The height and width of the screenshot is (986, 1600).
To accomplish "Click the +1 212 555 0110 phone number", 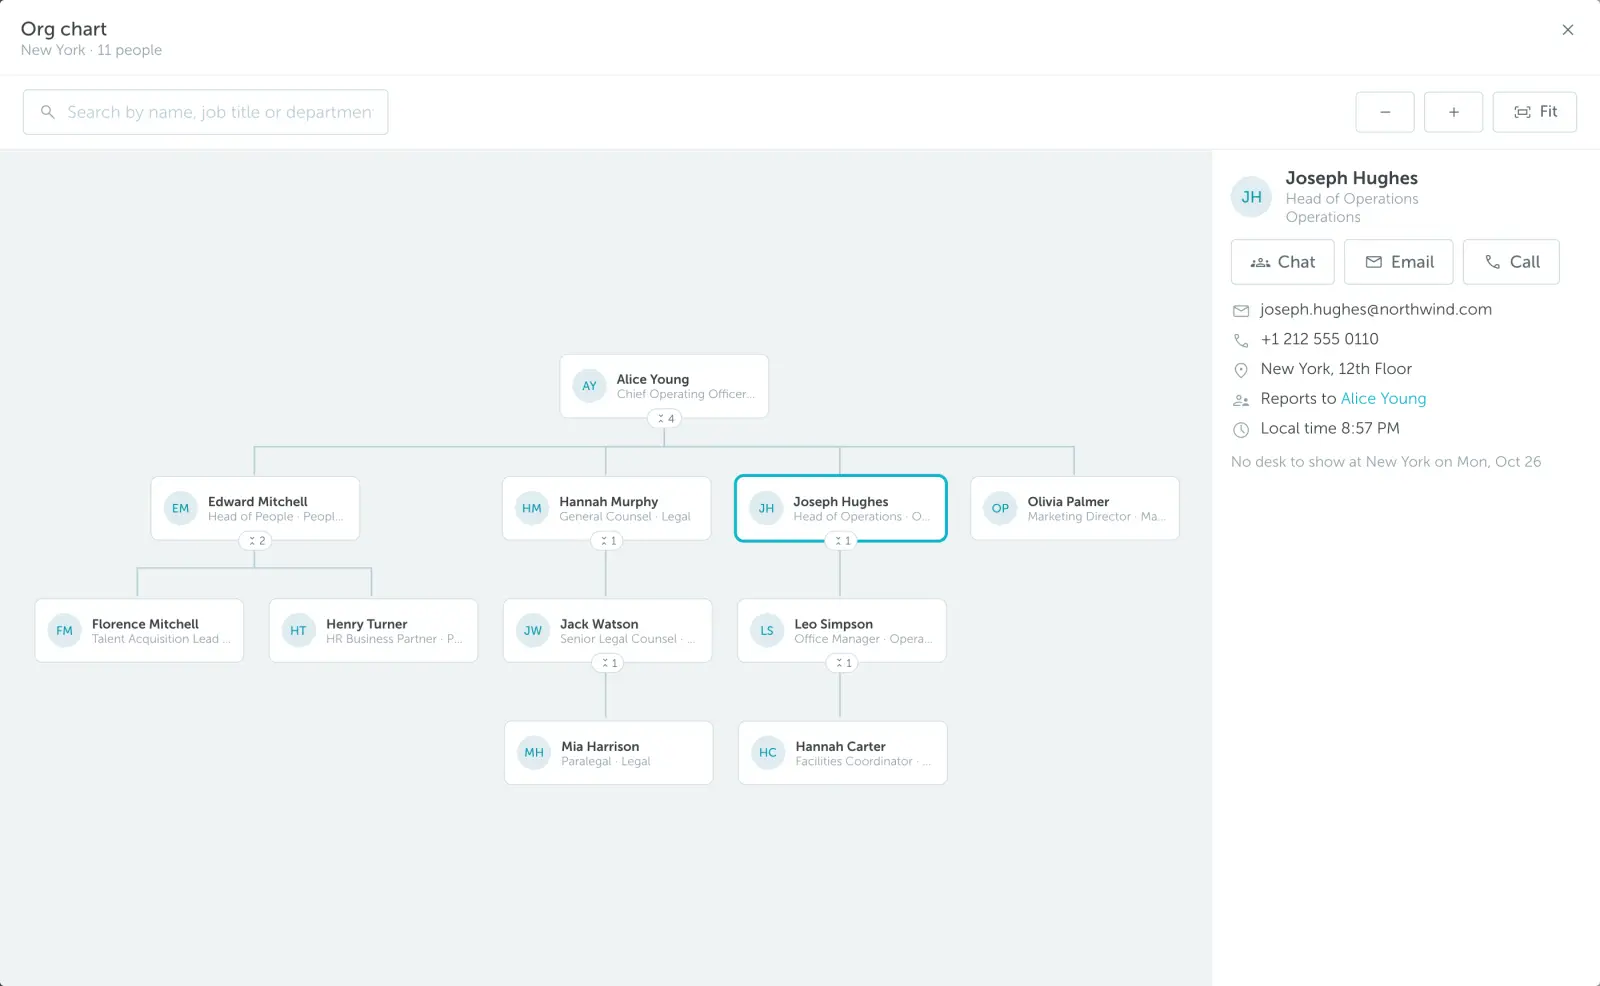I will point(1319,339).
